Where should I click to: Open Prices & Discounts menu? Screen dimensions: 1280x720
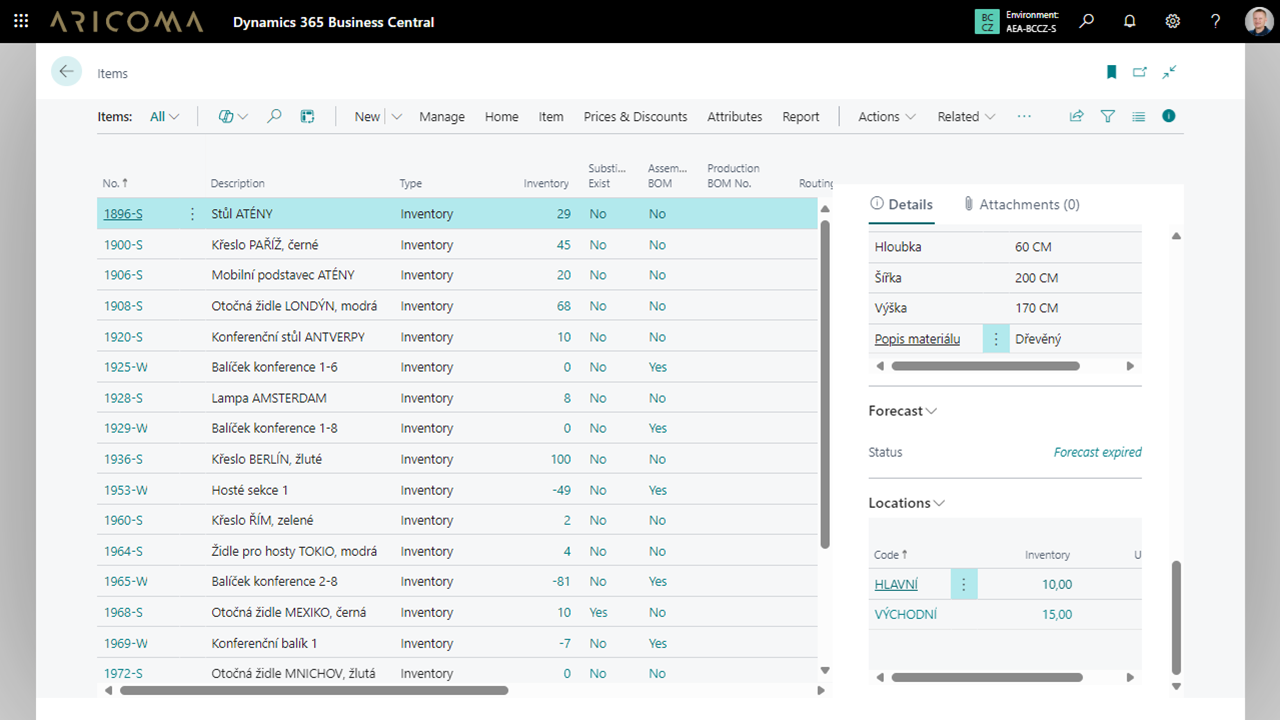click(636, 116)
